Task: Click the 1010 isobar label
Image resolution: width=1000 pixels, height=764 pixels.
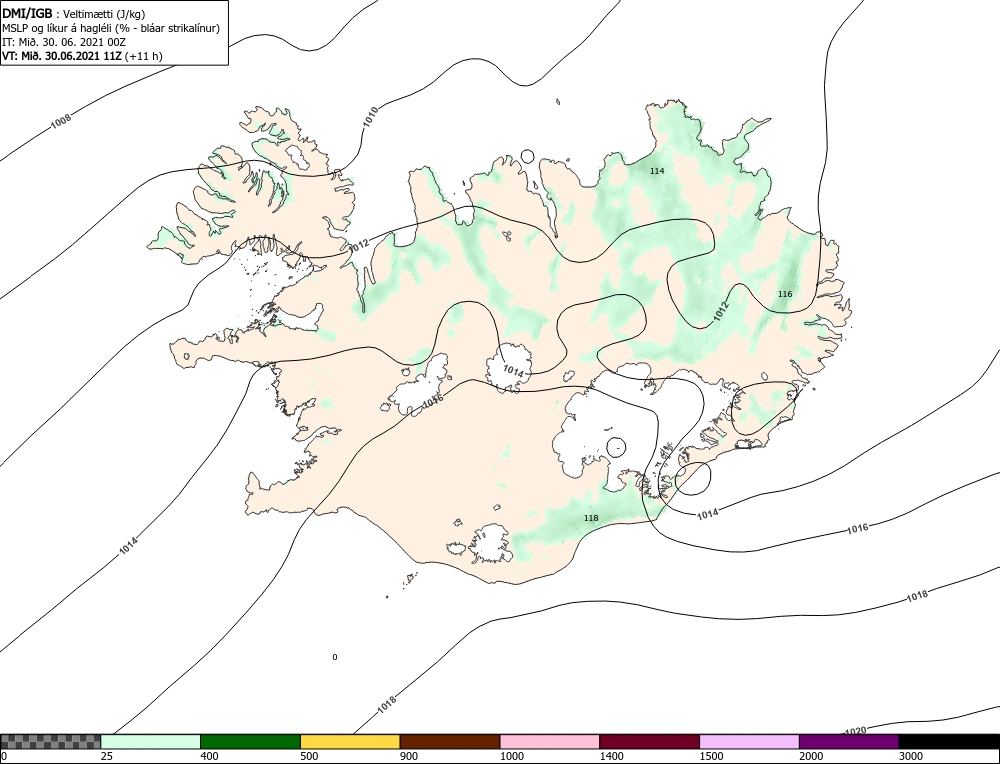Action: pos(371,116)
